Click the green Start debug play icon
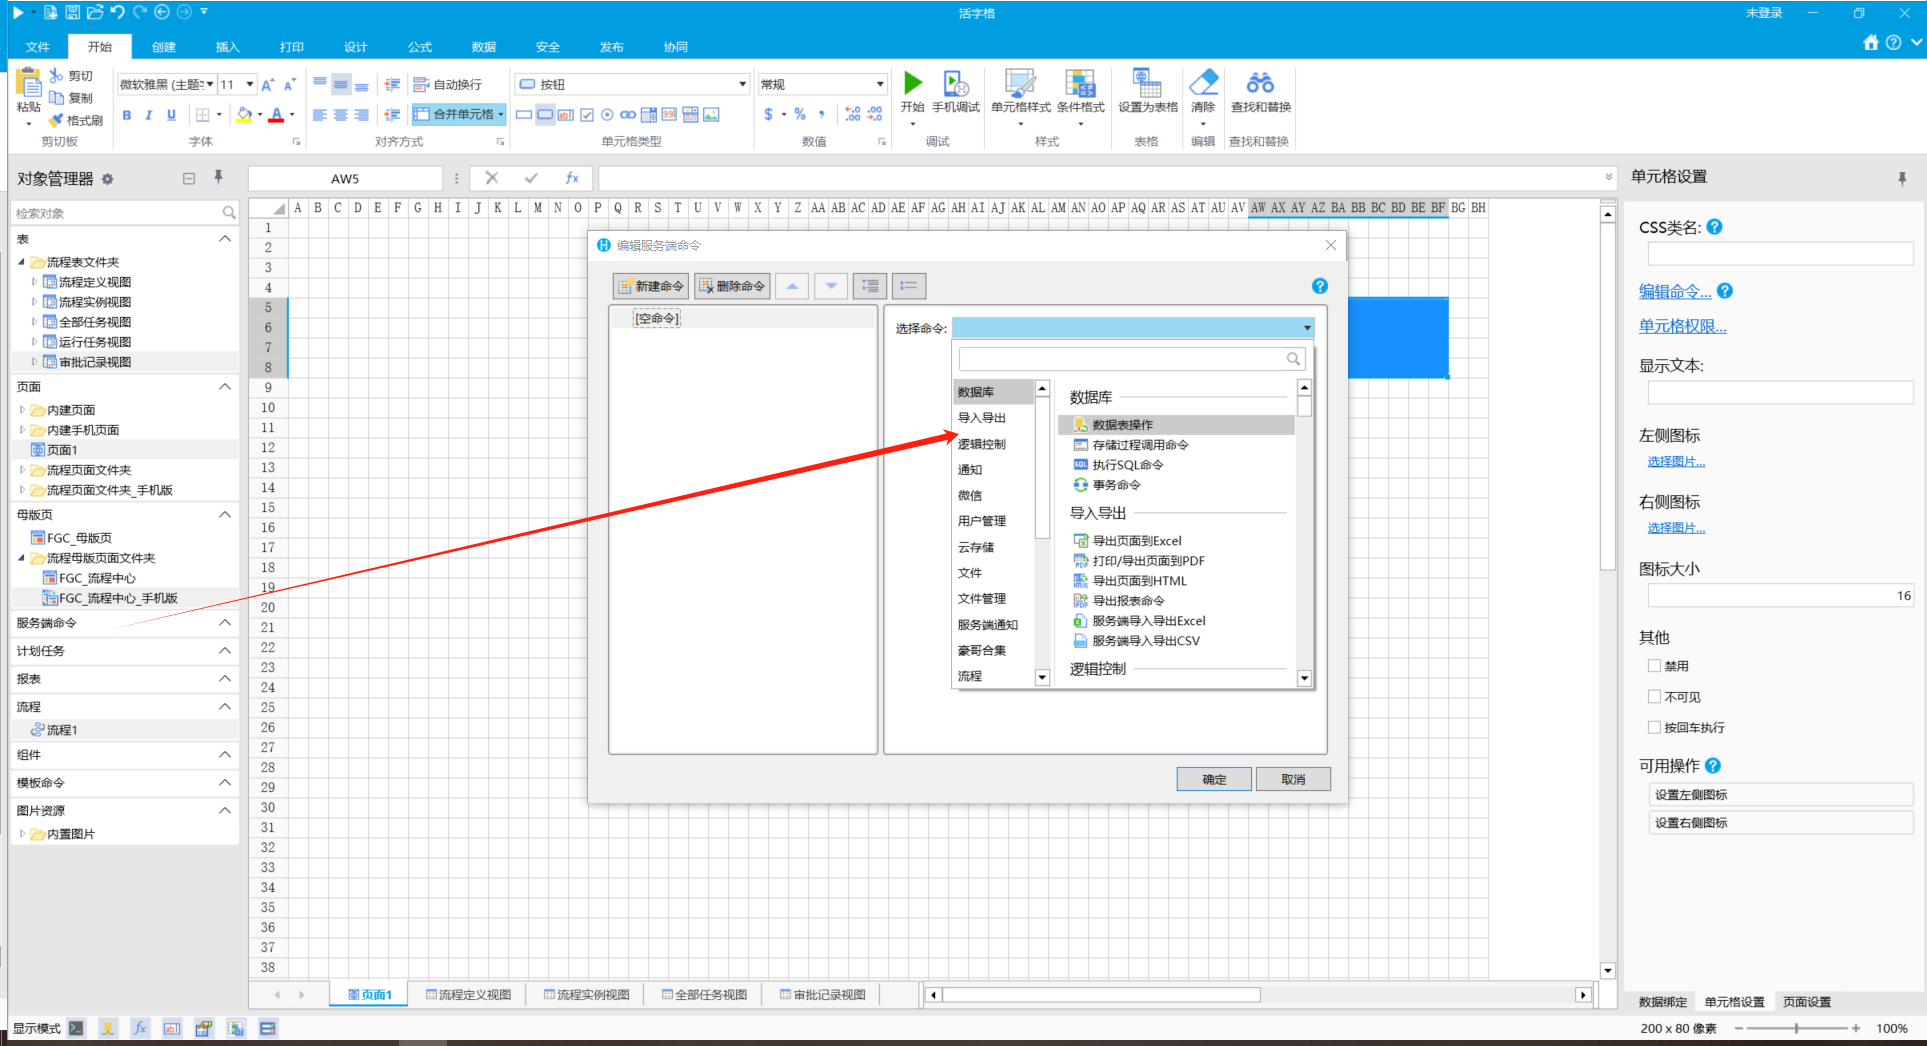 point(912,82)
